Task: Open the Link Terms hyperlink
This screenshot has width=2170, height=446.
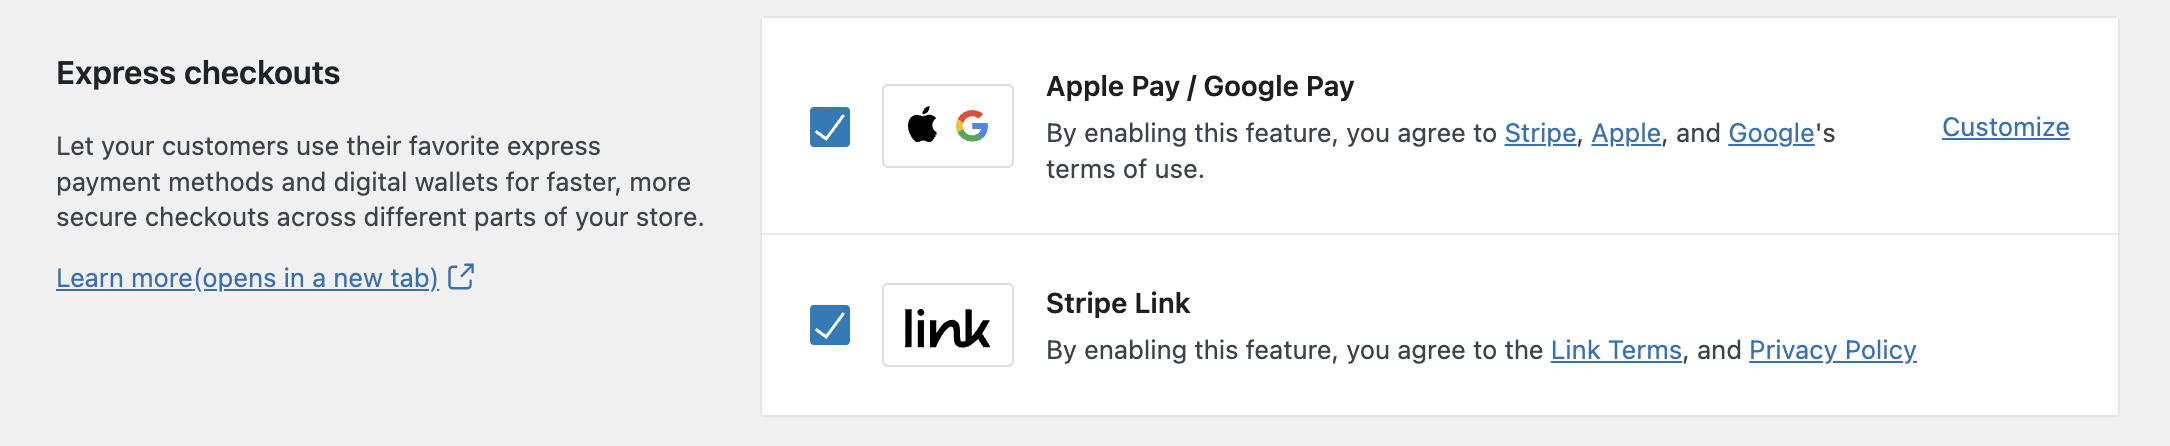Action: point(1616,350)
